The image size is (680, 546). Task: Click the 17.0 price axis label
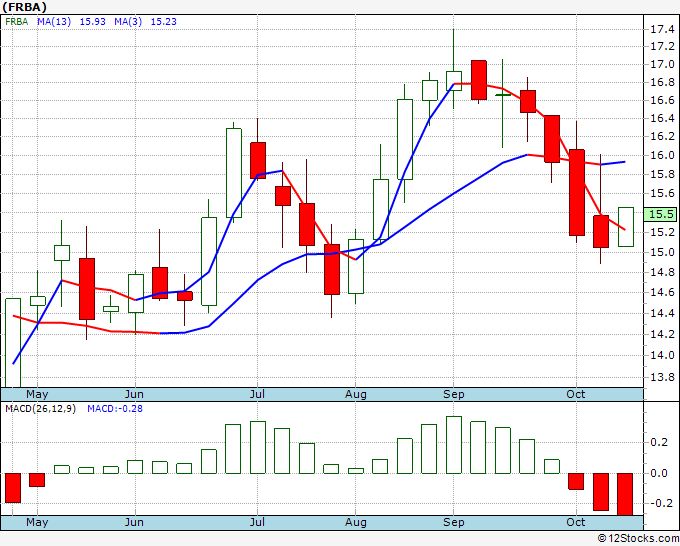coord(662,65)
